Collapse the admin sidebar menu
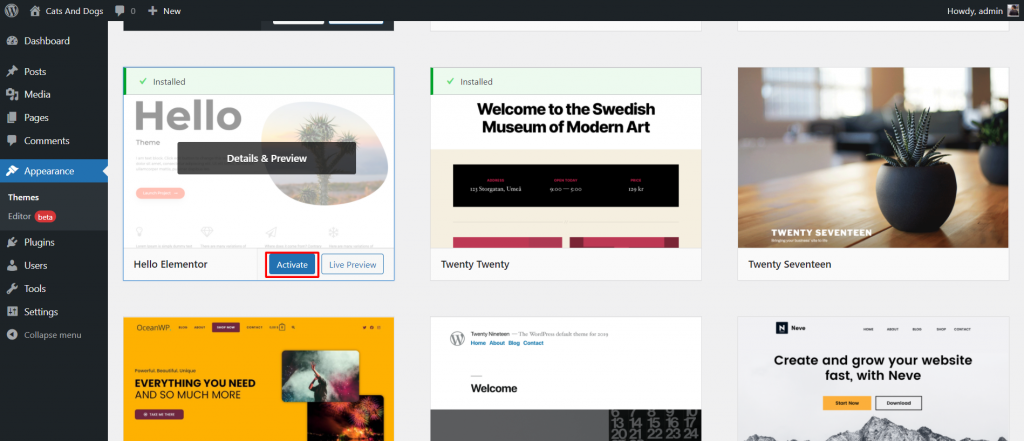This screenshot has width=1024, height=441. (x=44, y=335)
